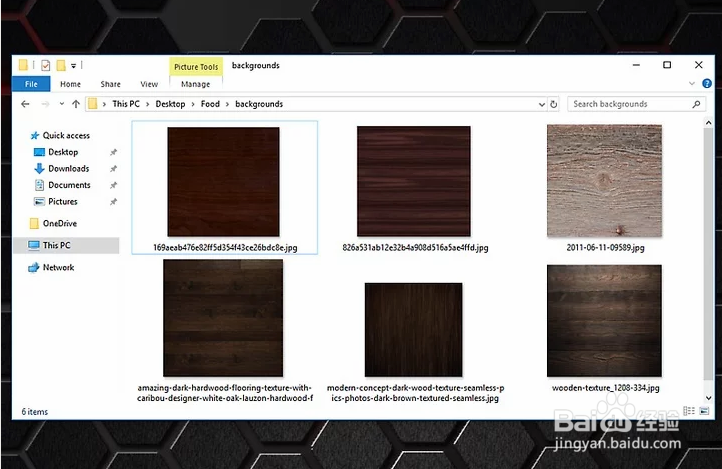Image resolution: width=722 pixels, height=469 pixels.
Task: Select thumbnail 2011-06-11-09589.jpg
Action: (x=605, y=181)
